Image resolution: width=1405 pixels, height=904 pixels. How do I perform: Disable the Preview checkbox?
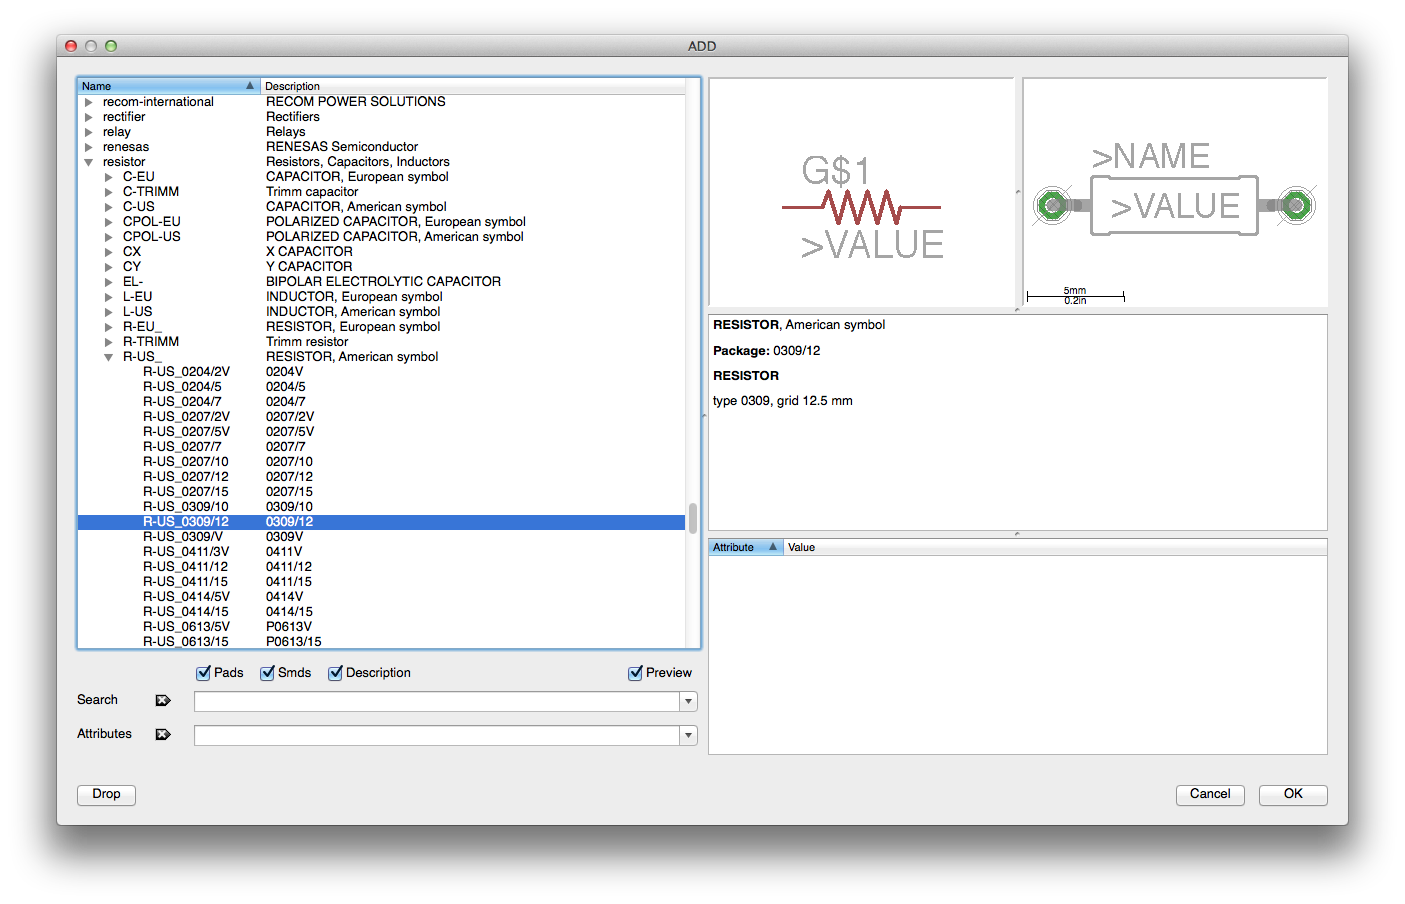pos(636,673)
